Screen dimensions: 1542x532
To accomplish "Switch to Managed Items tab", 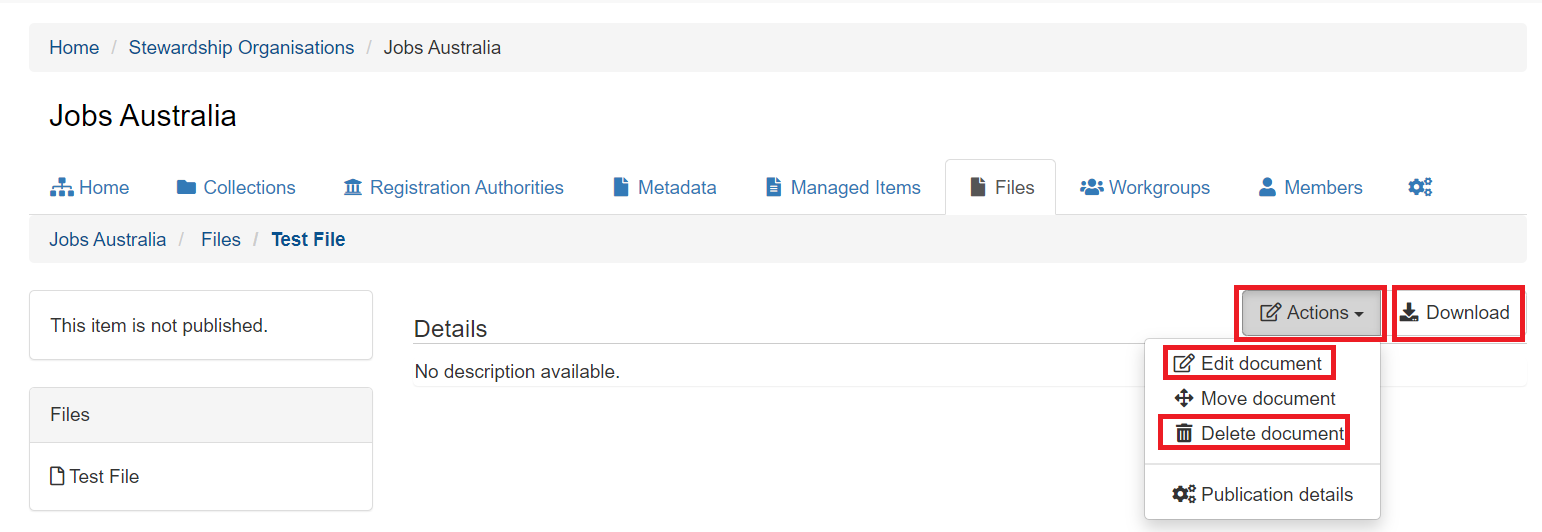I will pyautogui.click(x=842, y=187).
